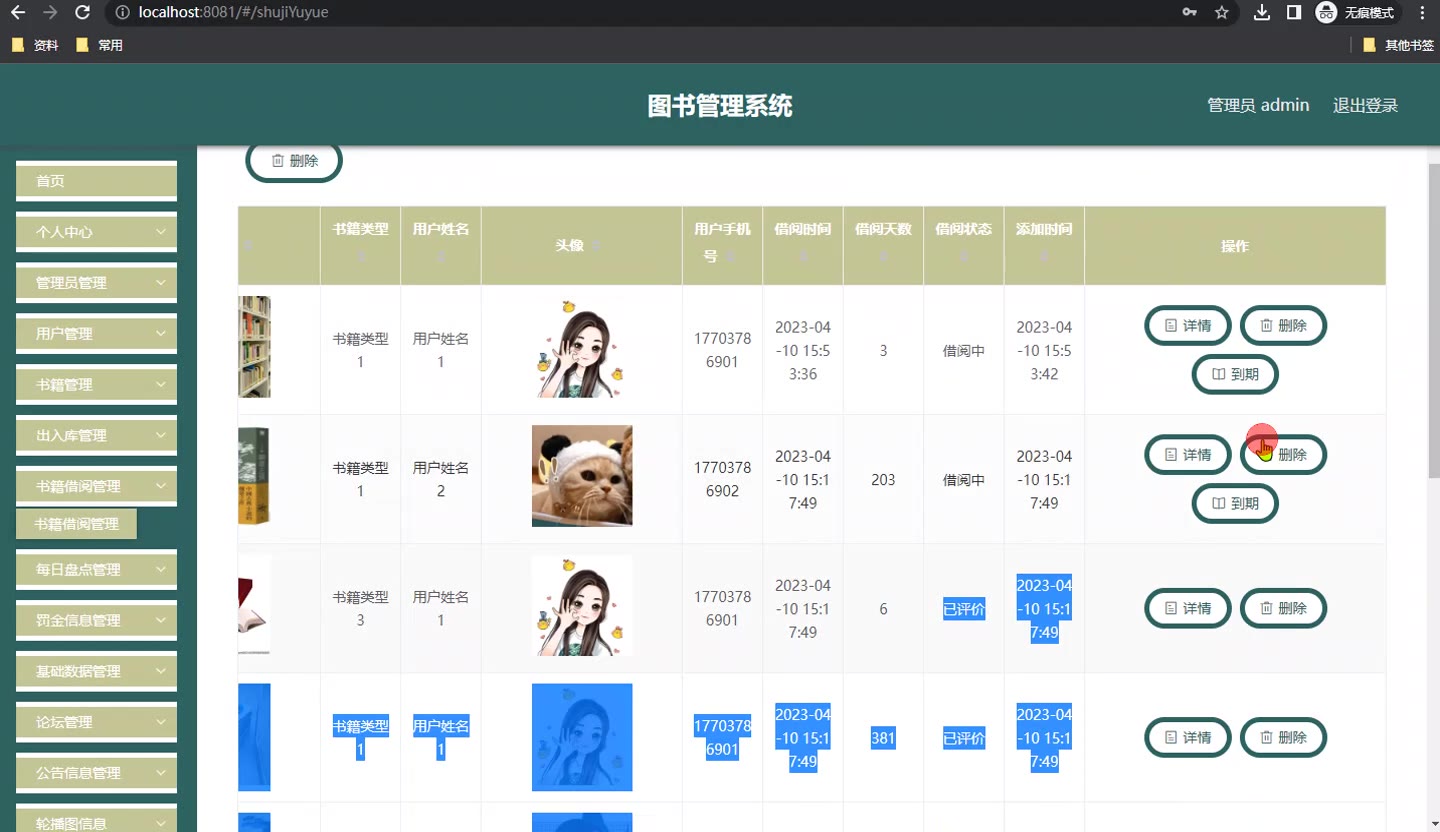Delete the 用户姓名 2 row

coord(1283,454)
